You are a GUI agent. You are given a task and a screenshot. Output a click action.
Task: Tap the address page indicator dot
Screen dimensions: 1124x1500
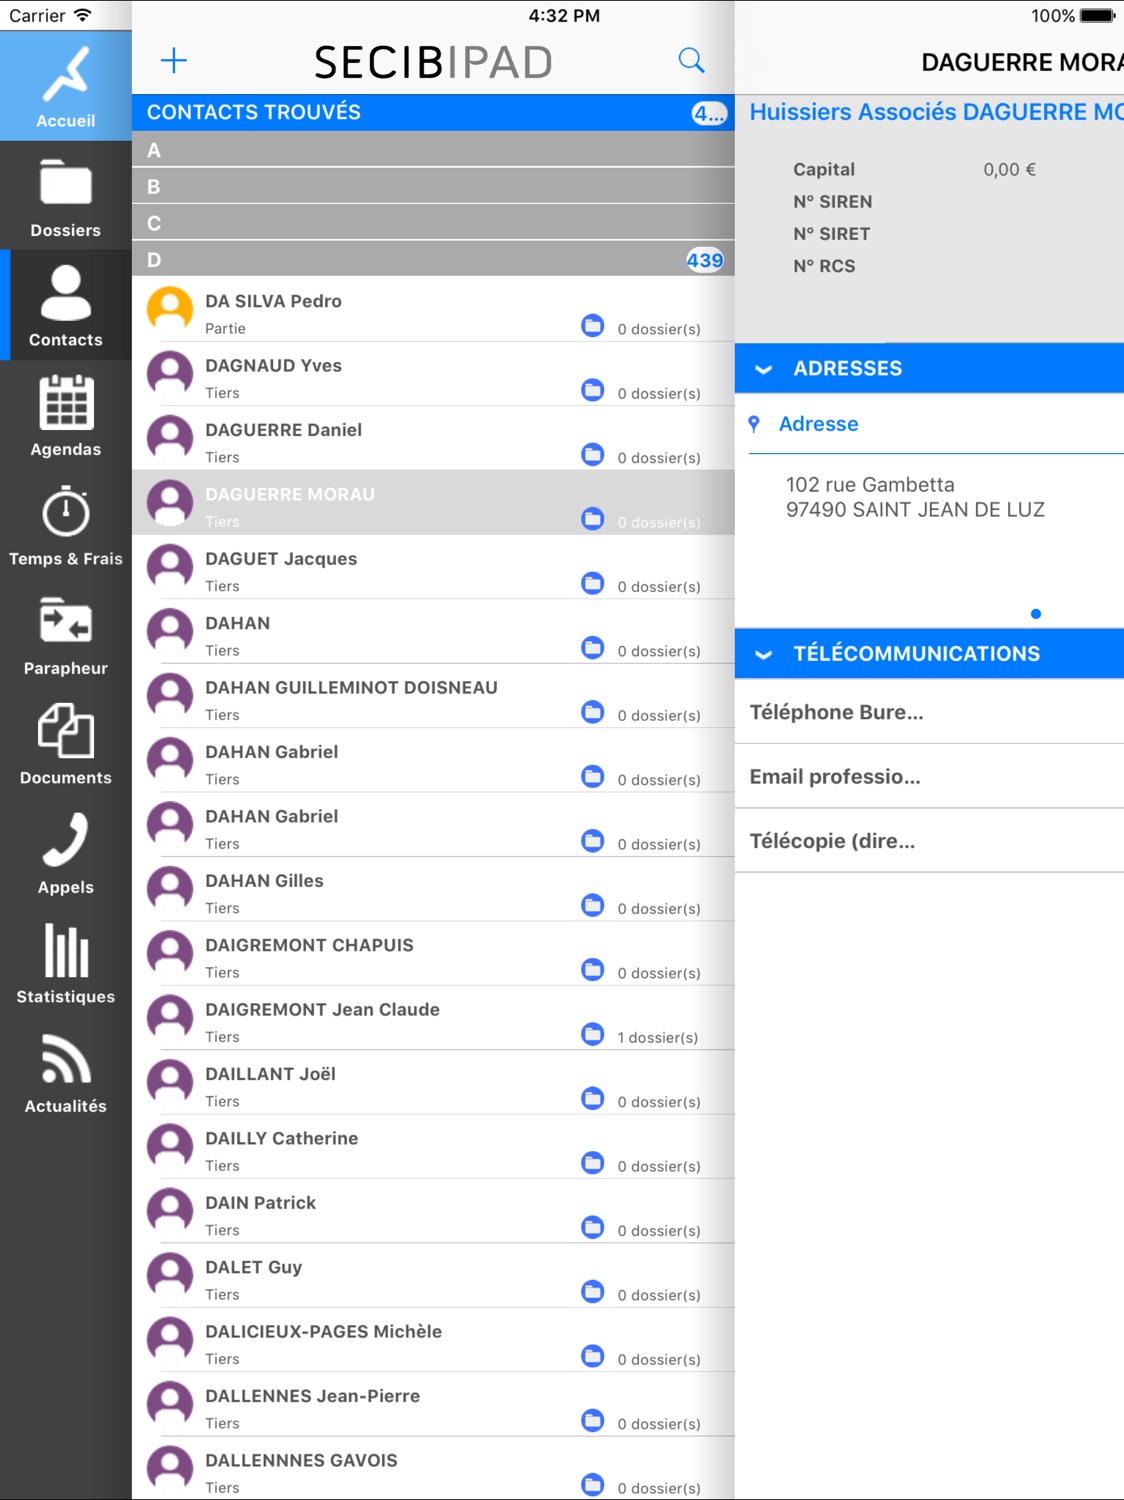1036,614
